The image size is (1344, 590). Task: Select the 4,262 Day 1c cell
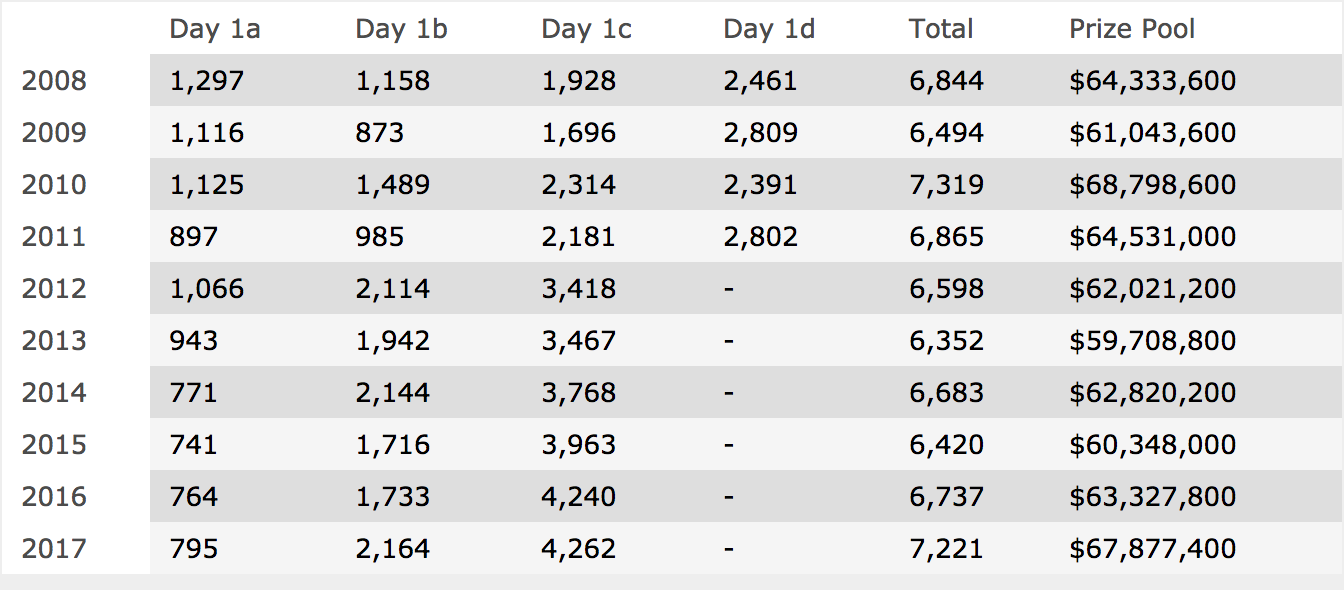coord(579,549)
